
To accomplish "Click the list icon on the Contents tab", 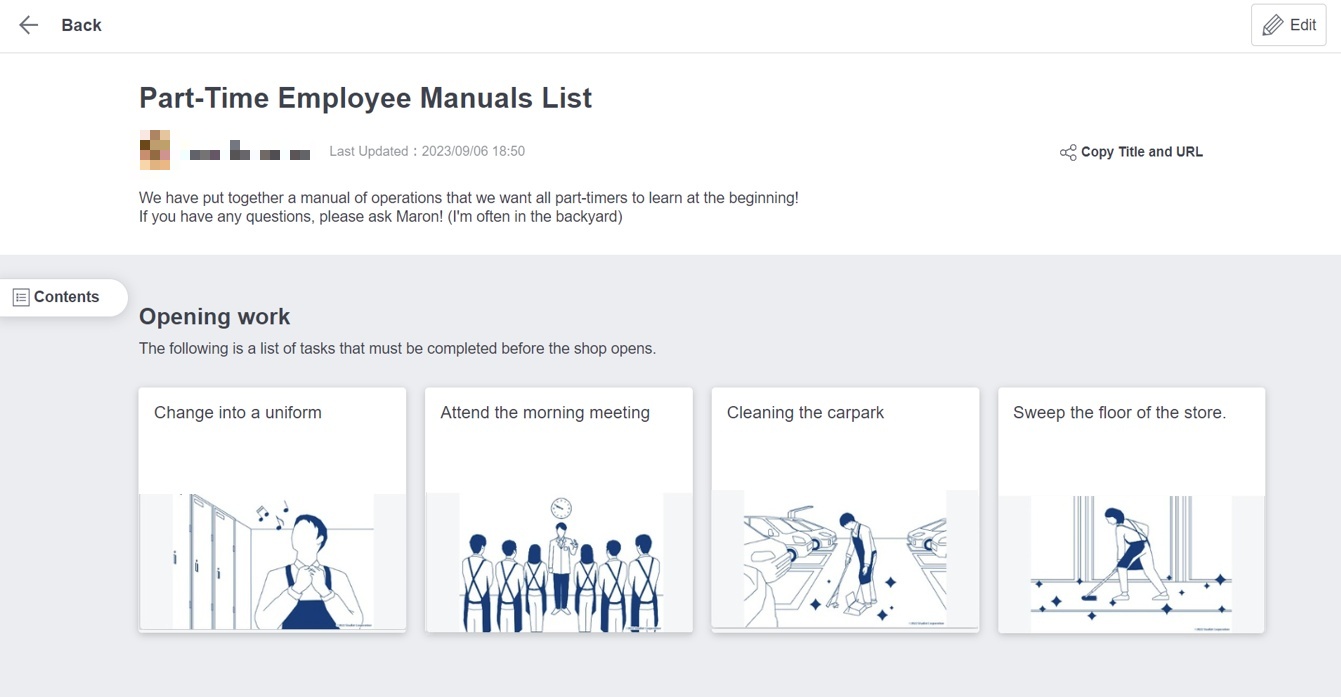I will [21, 297].
